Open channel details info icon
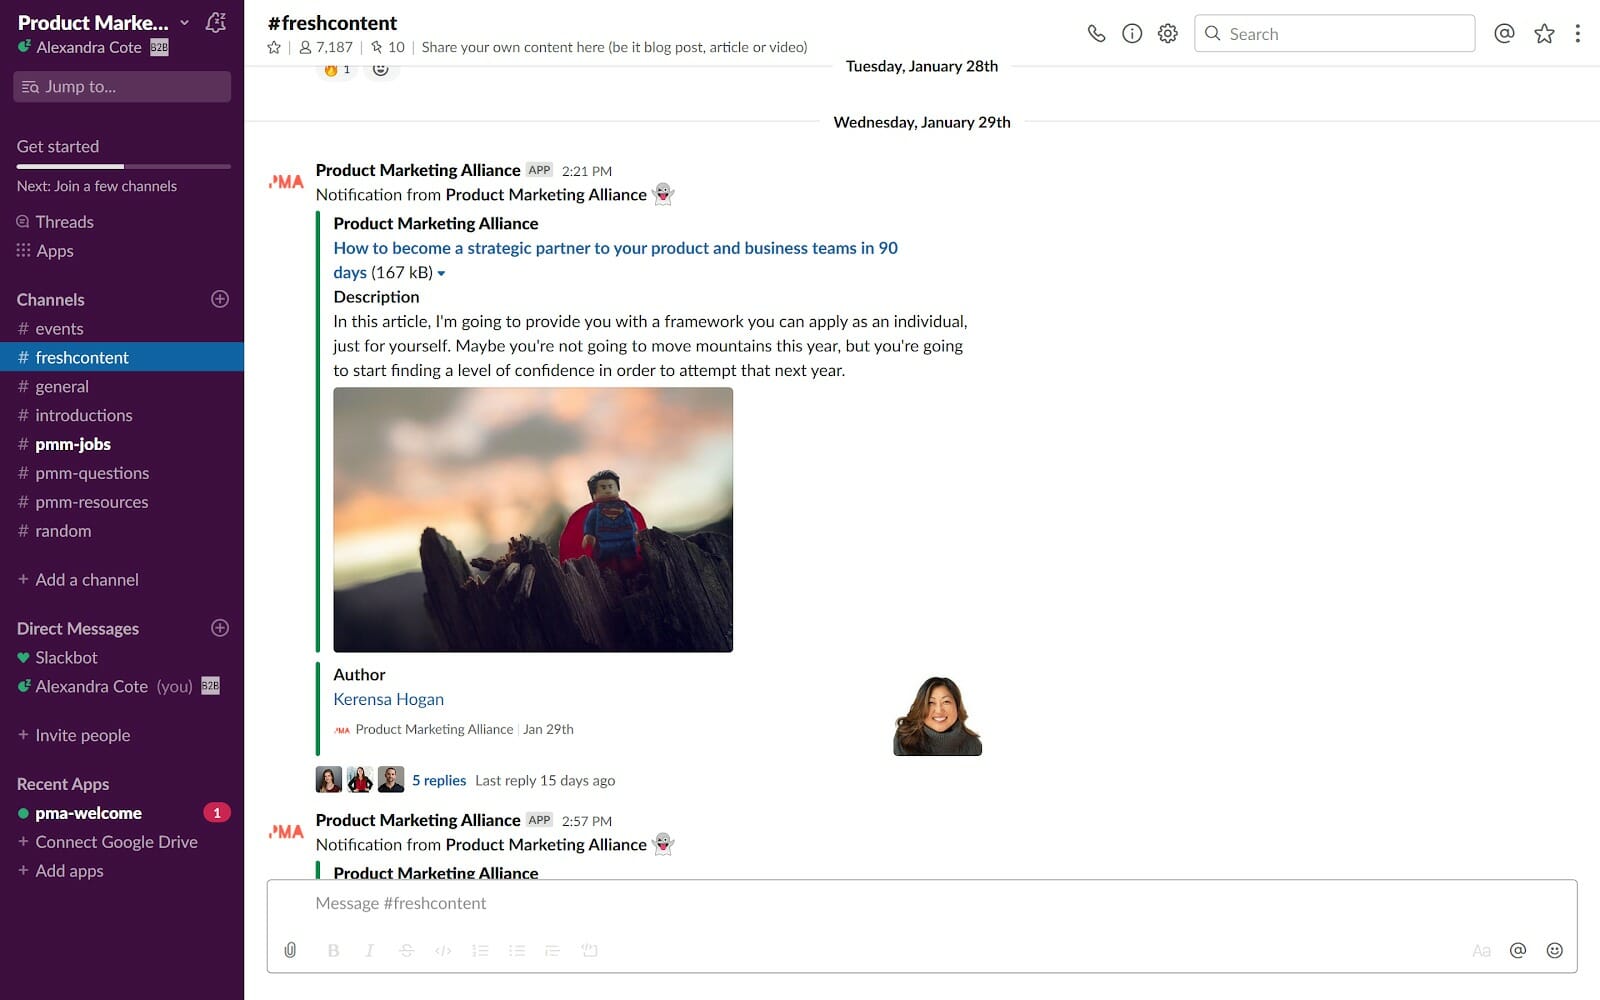 coord(1131,33)
